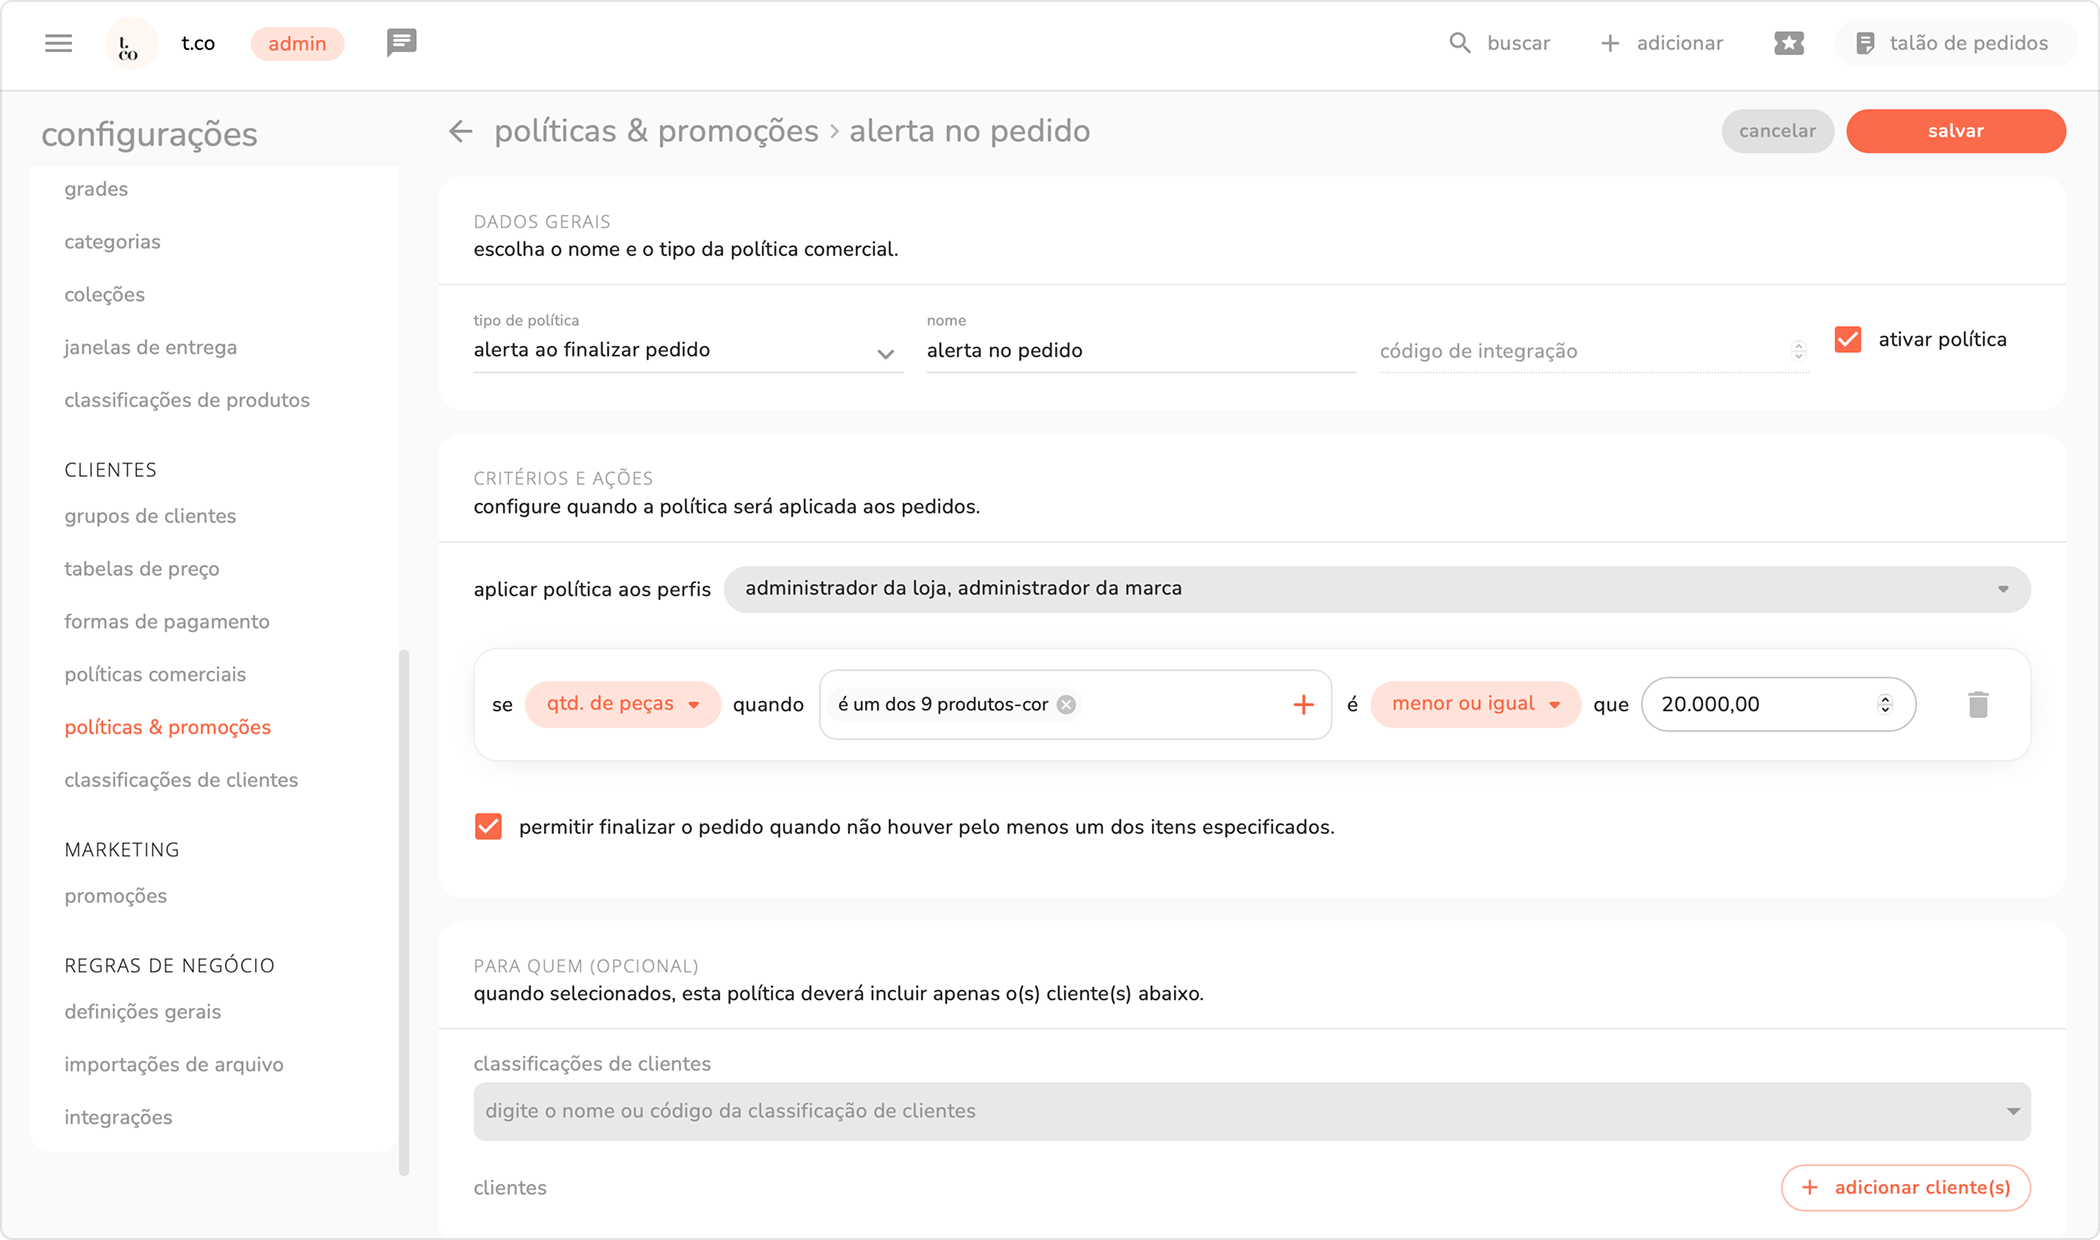This screenshot has width=2100, height=1240.
Task: Add a product with the plus icon
Action: click(x=1302, y=705)
